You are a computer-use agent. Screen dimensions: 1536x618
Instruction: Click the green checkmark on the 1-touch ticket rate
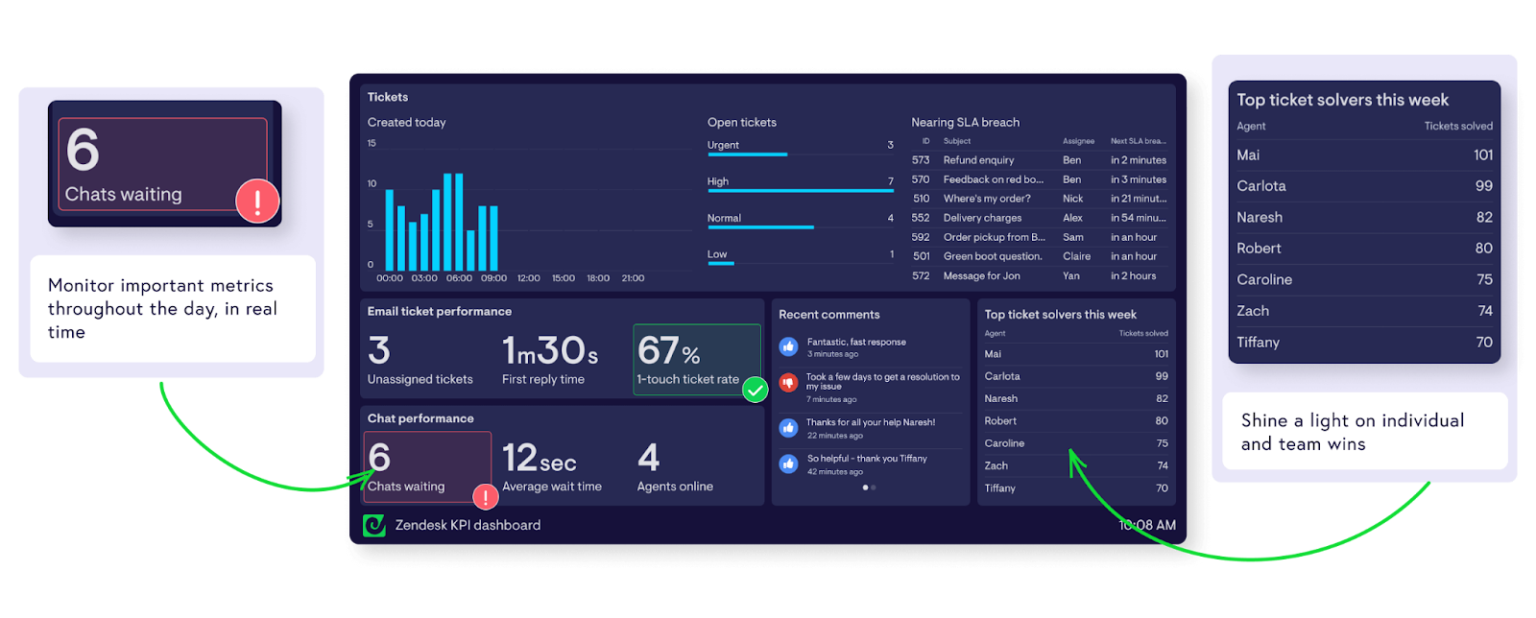coord(756,390)
